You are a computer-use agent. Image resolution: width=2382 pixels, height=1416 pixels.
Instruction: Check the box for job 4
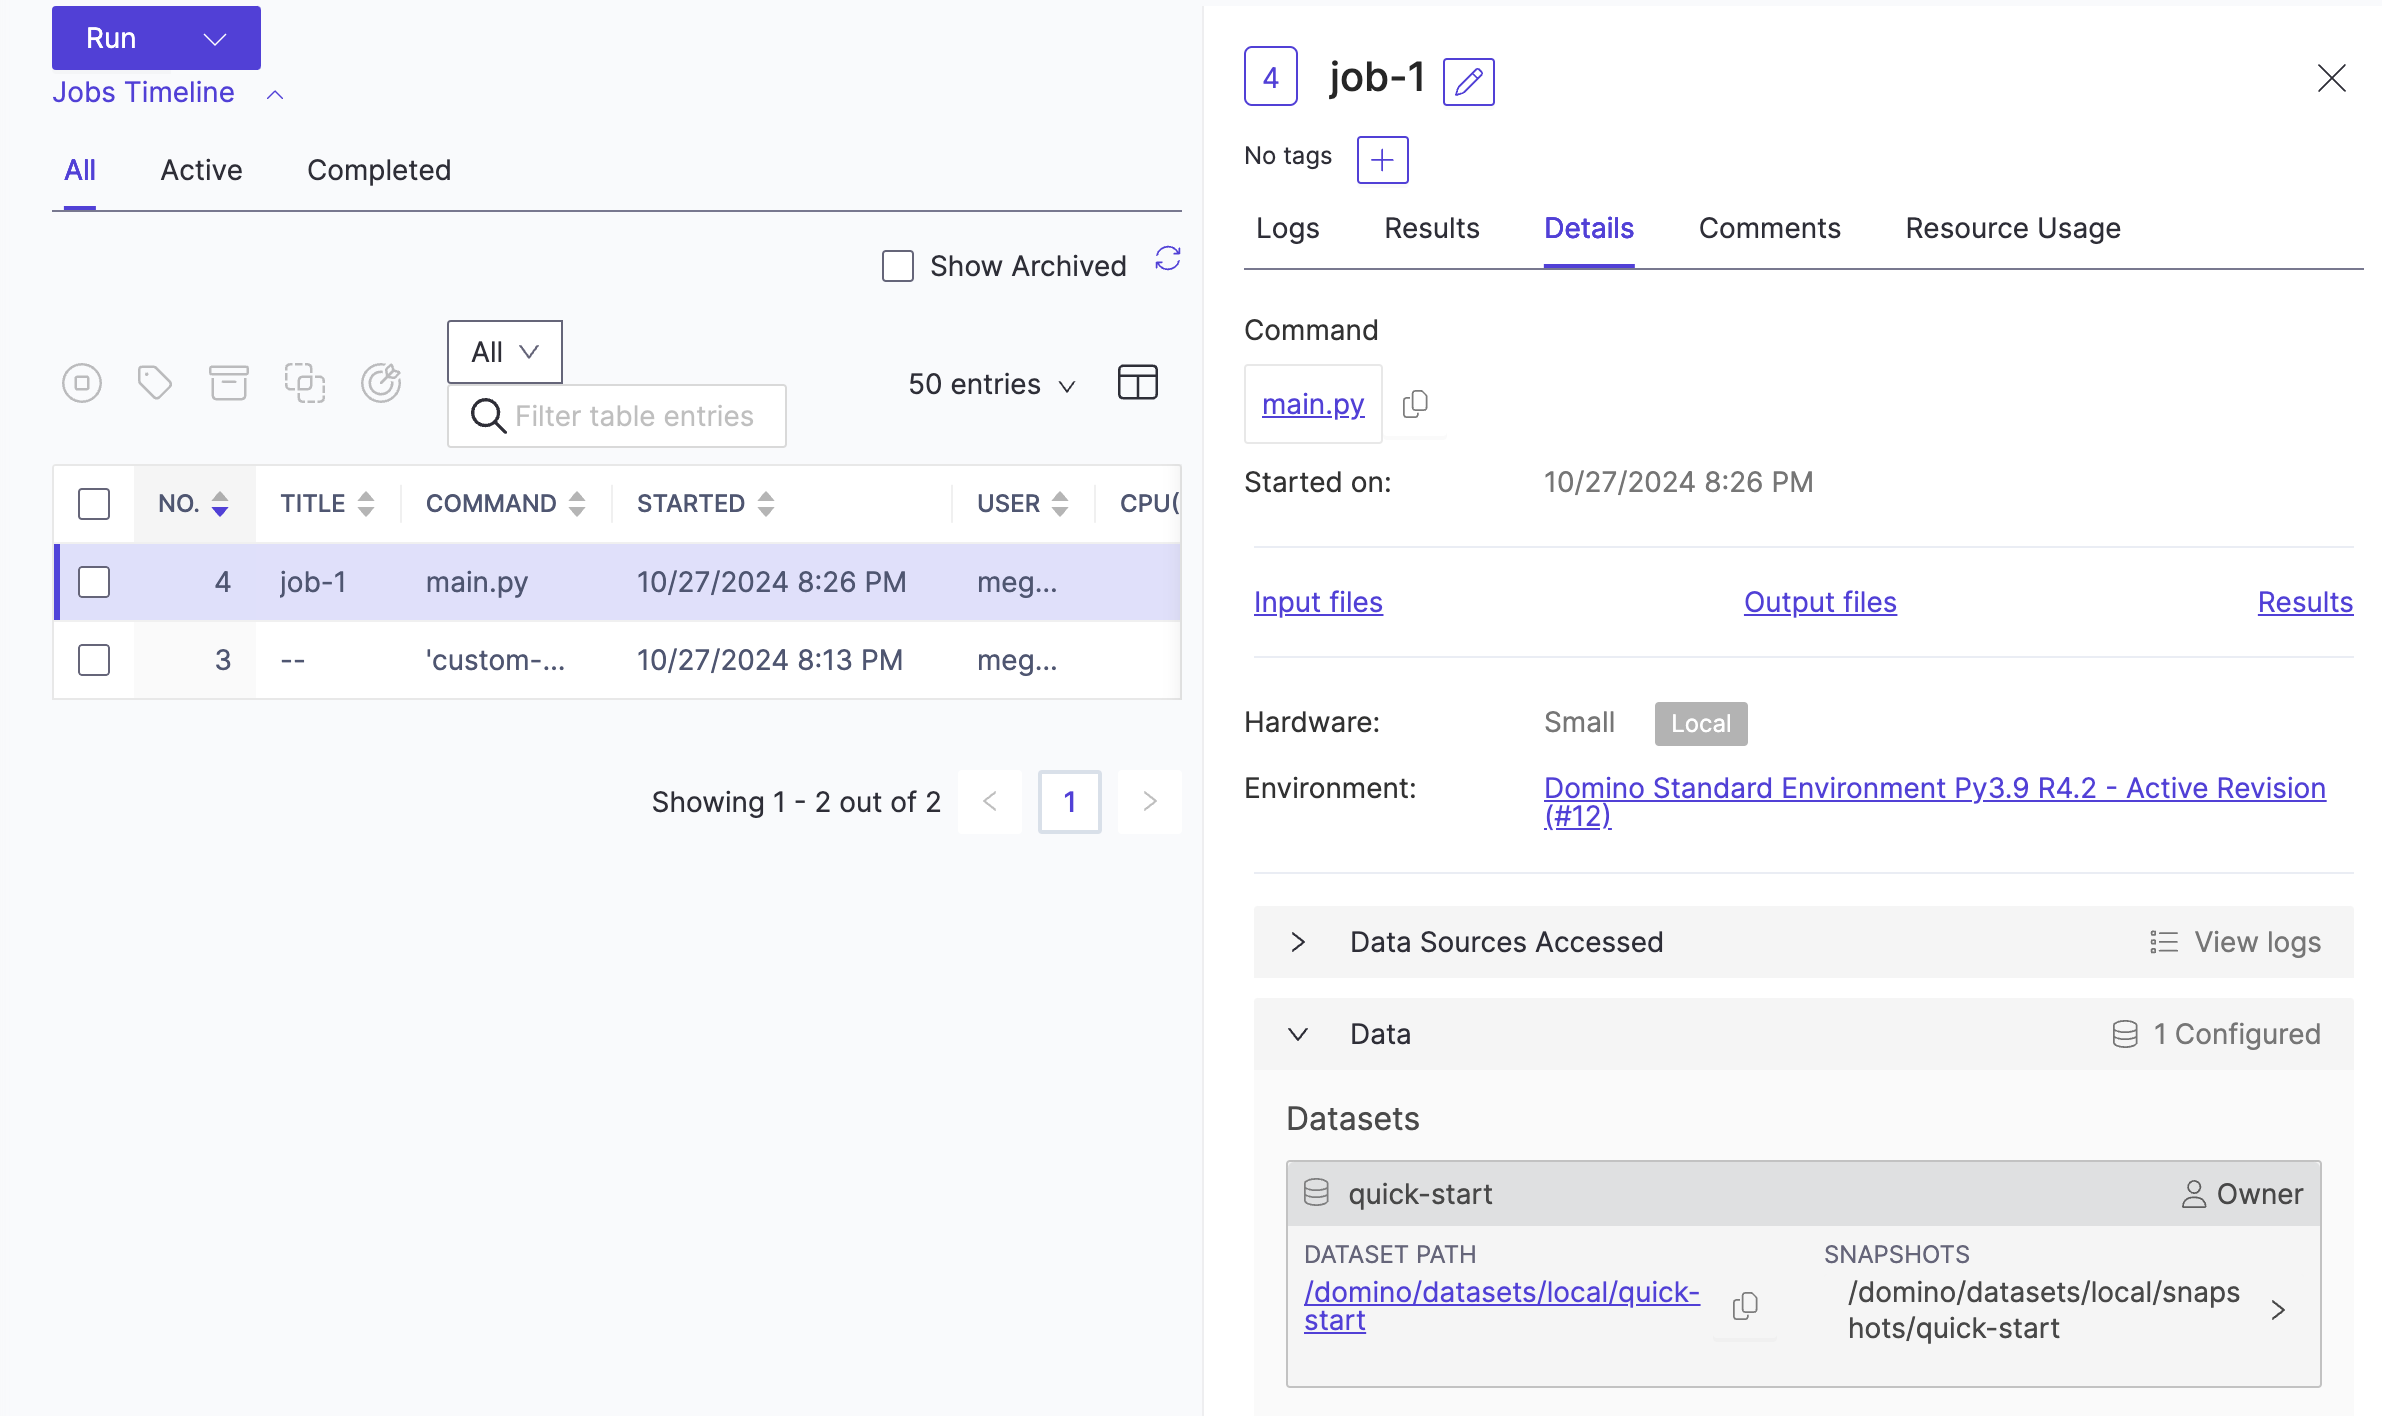(x=94, y=582)
